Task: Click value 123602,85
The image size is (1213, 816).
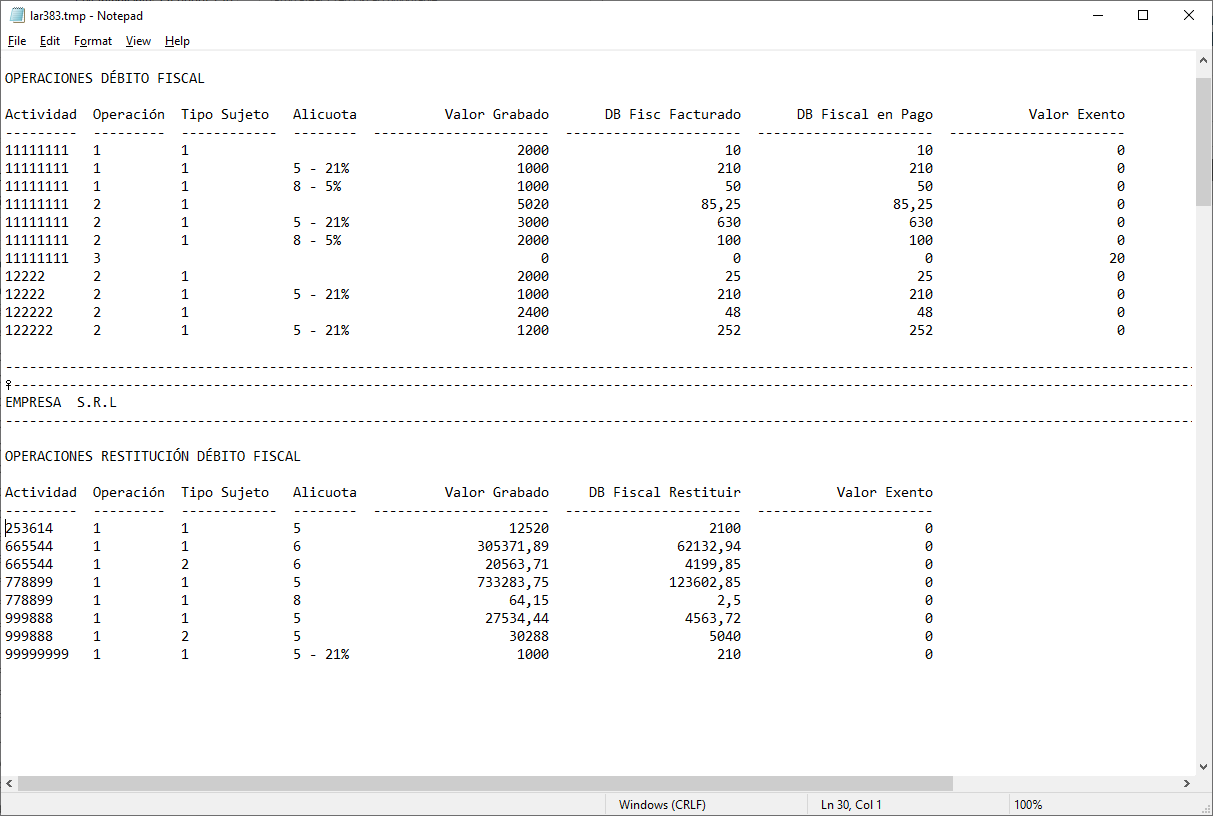Action: click(x=705, y=582)
